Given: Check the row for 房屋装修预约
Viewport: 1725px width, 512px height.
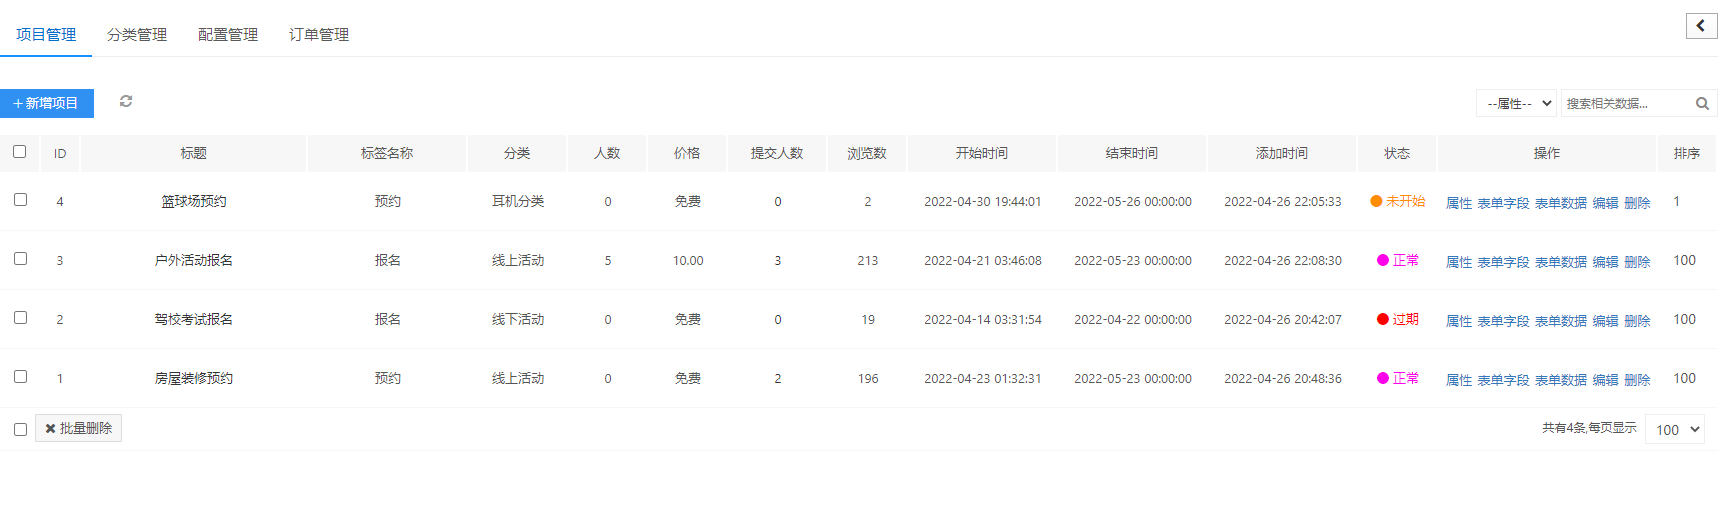Looking at the screenshot, I should [20, 377].
